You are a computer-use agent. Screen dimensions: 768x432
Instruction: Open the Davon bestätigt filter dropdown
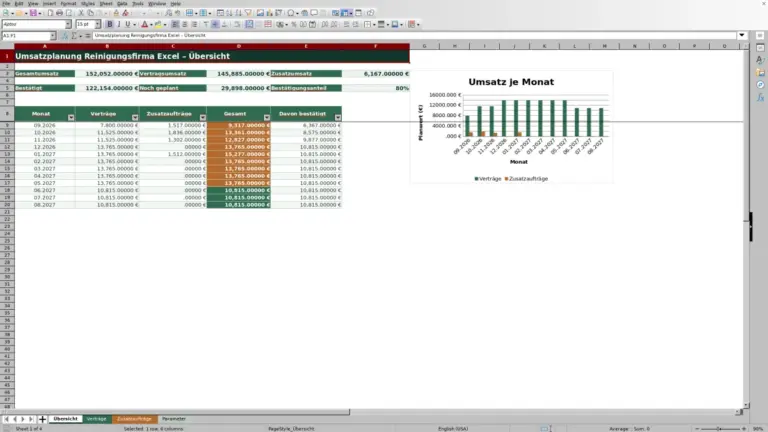click(338, 118)
